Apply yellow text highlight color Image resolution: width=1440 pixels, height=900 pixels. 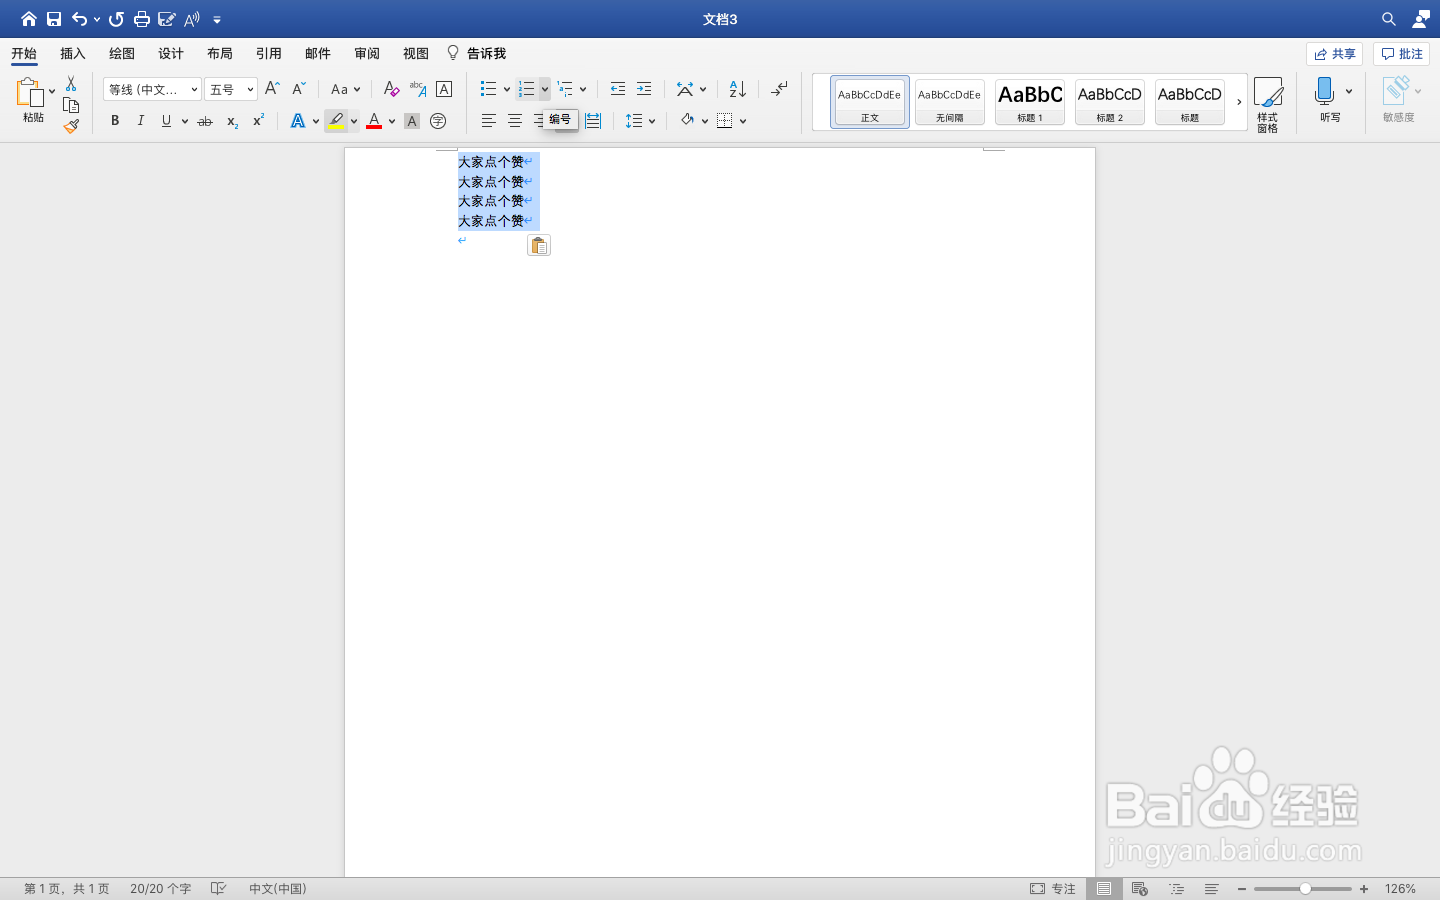coord(336,121)
